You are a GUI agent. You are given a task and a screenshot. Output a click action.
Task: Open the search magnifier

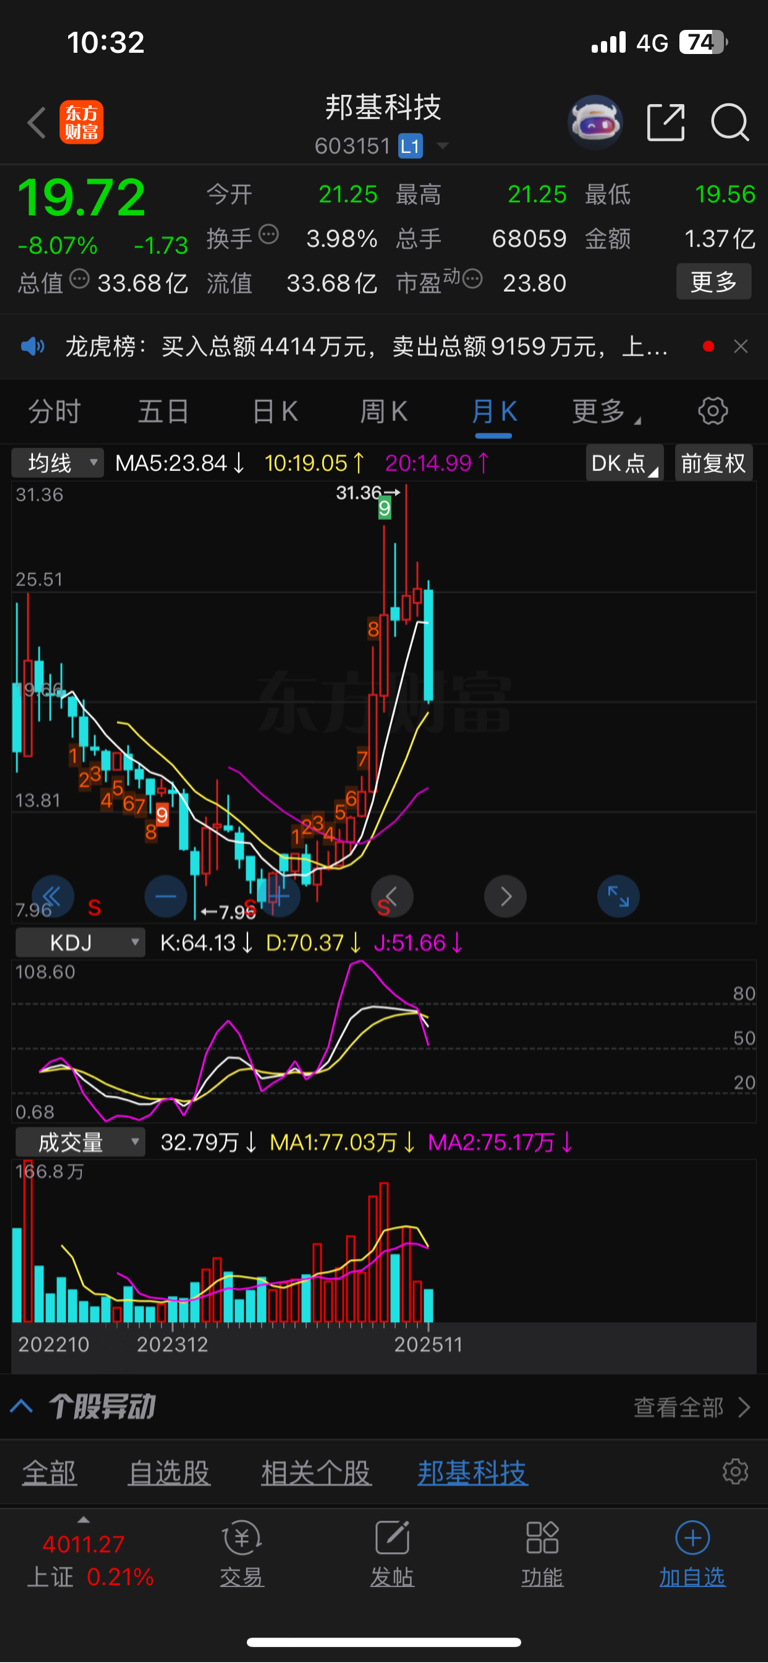click(730, 123)
